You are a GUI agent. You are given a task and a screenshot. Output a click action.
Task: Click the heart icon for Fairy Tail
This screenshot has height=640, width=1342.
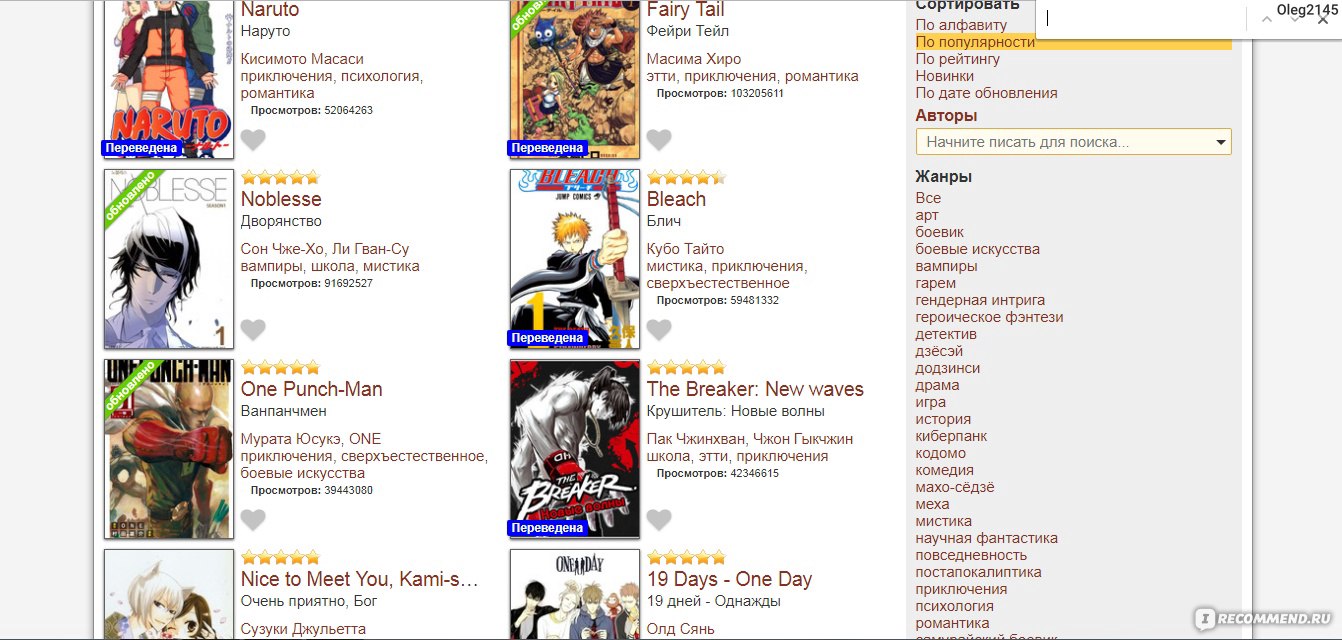pyautogui.click(x=659, y=140)
